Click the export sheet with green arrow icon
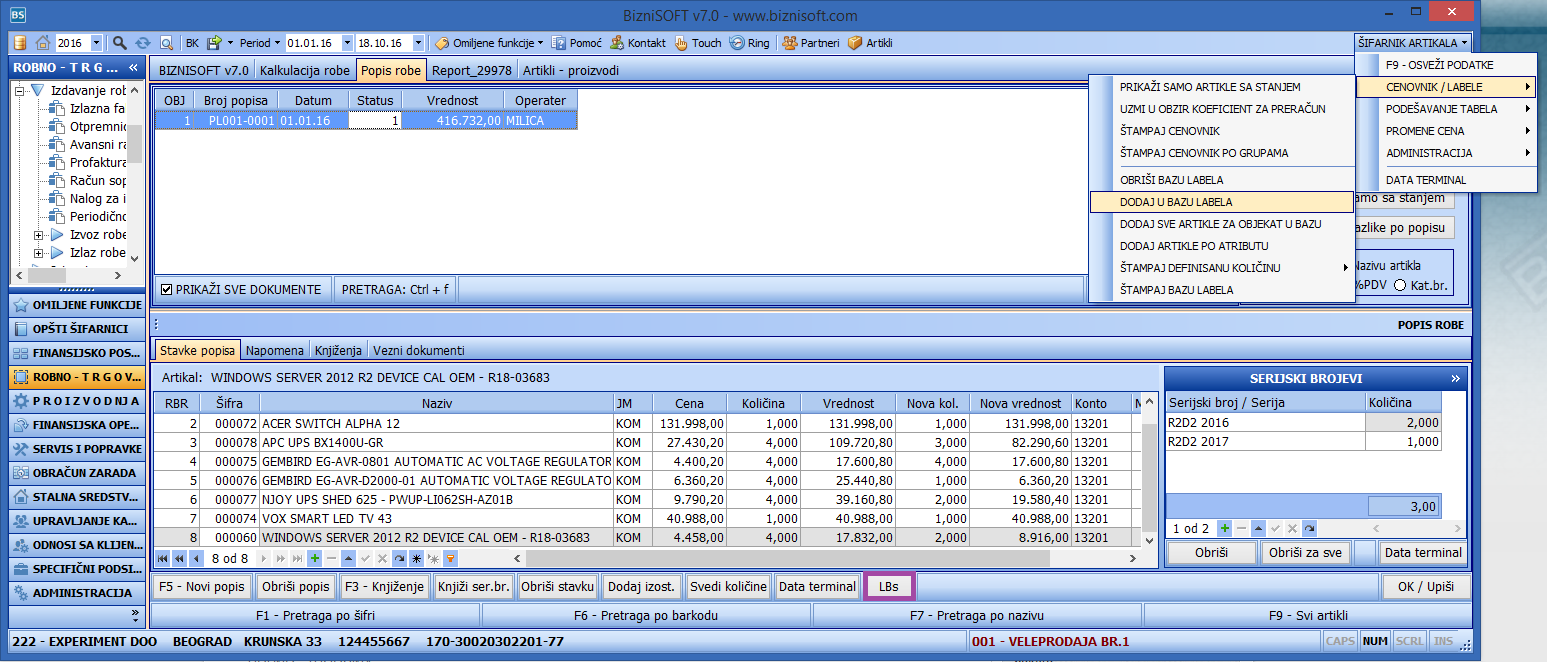The width and height of the screenshot is (1547, 662). (214, 43)
